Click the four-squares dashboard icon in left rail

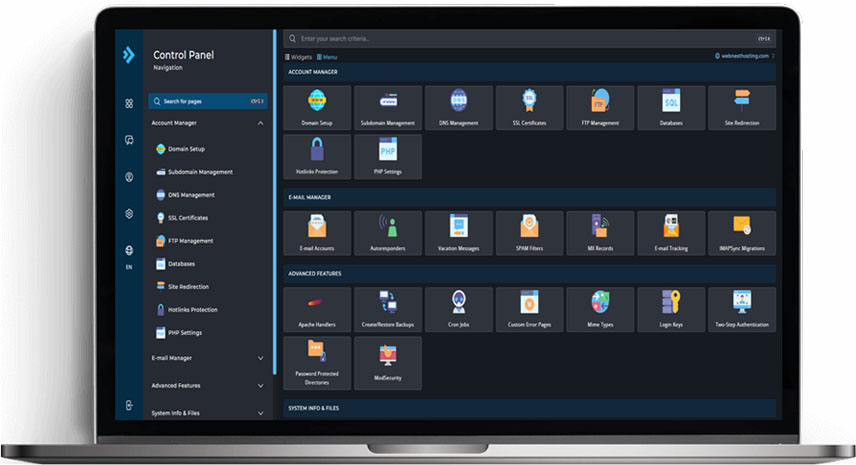129,103
